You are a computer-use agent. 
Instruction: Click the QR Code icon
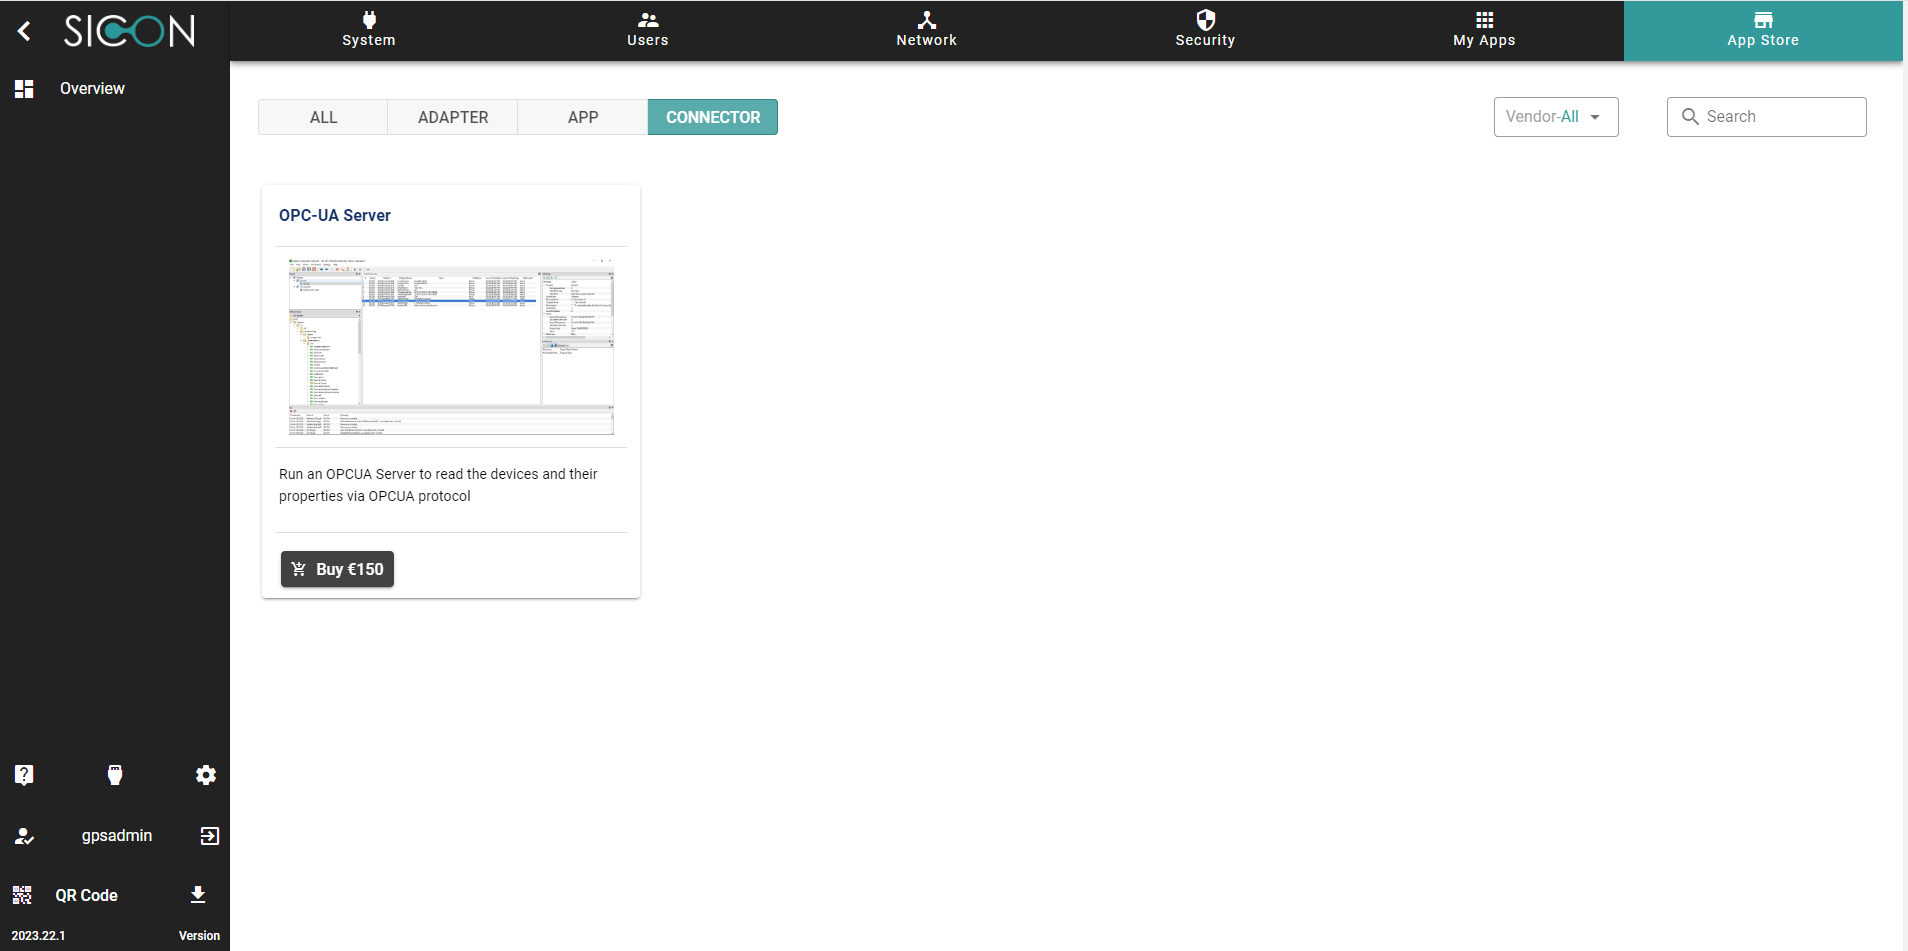pos(22,895)
